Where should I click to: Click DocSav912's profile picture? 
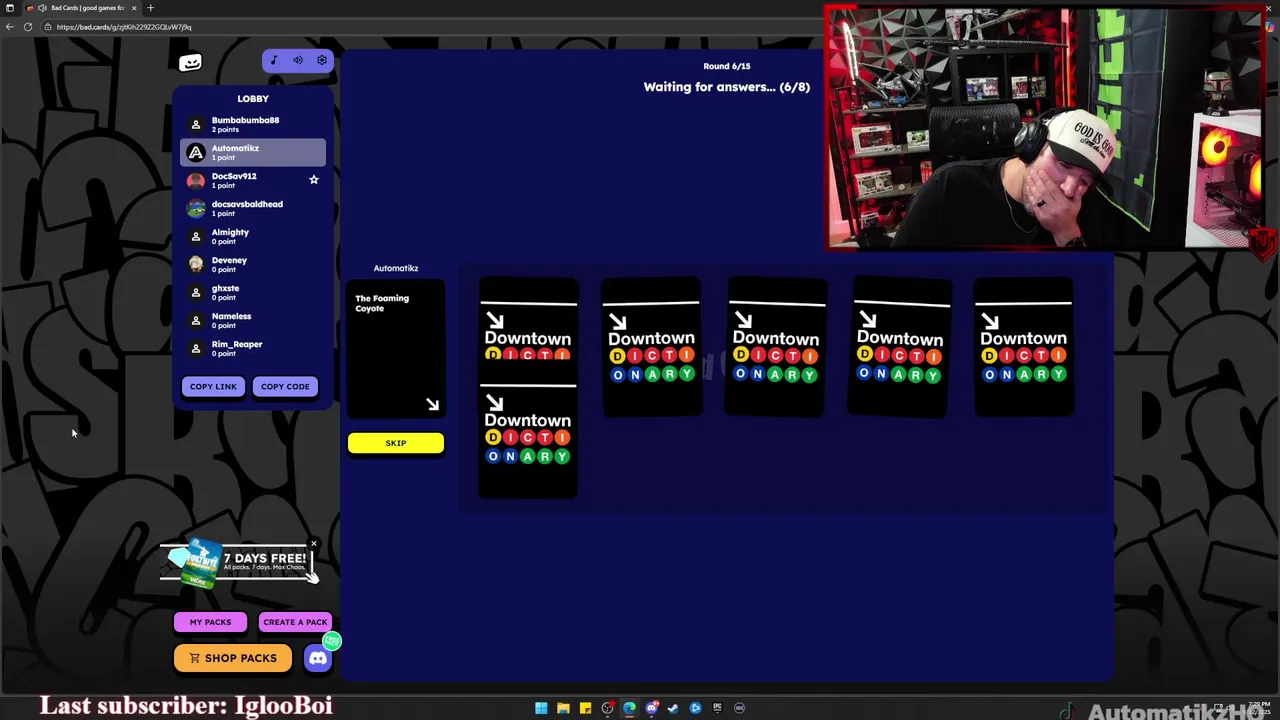[196, 180]
